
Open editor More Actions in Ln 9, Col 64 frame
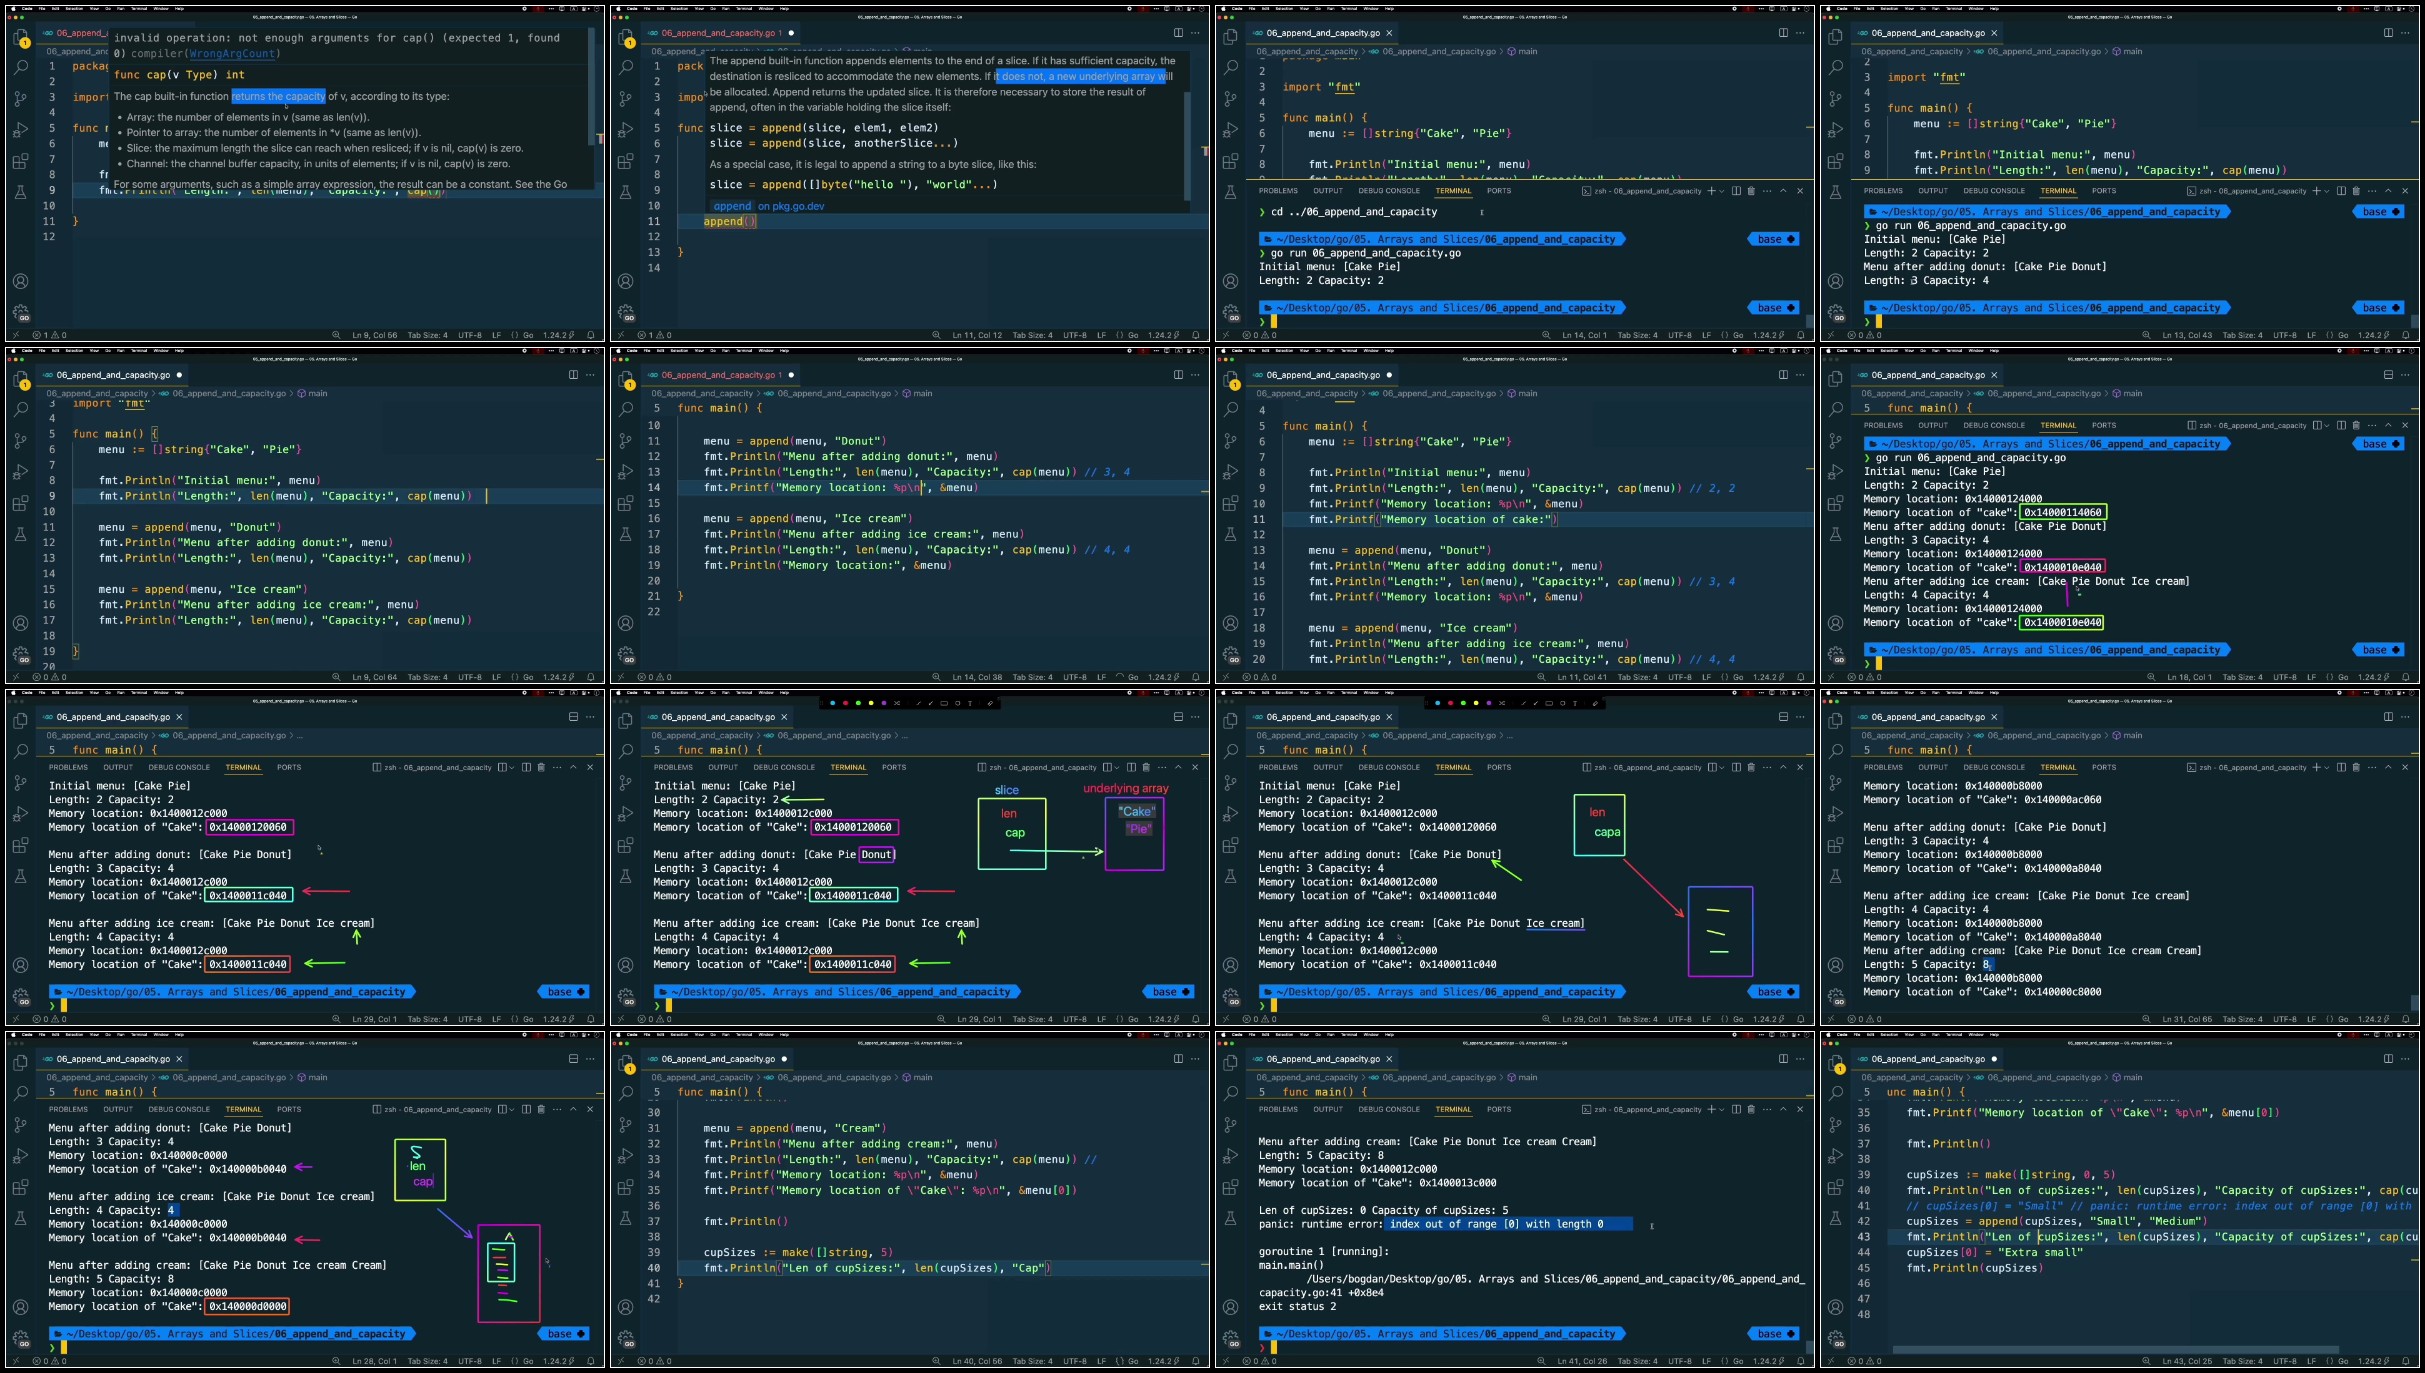pos(590,374)
